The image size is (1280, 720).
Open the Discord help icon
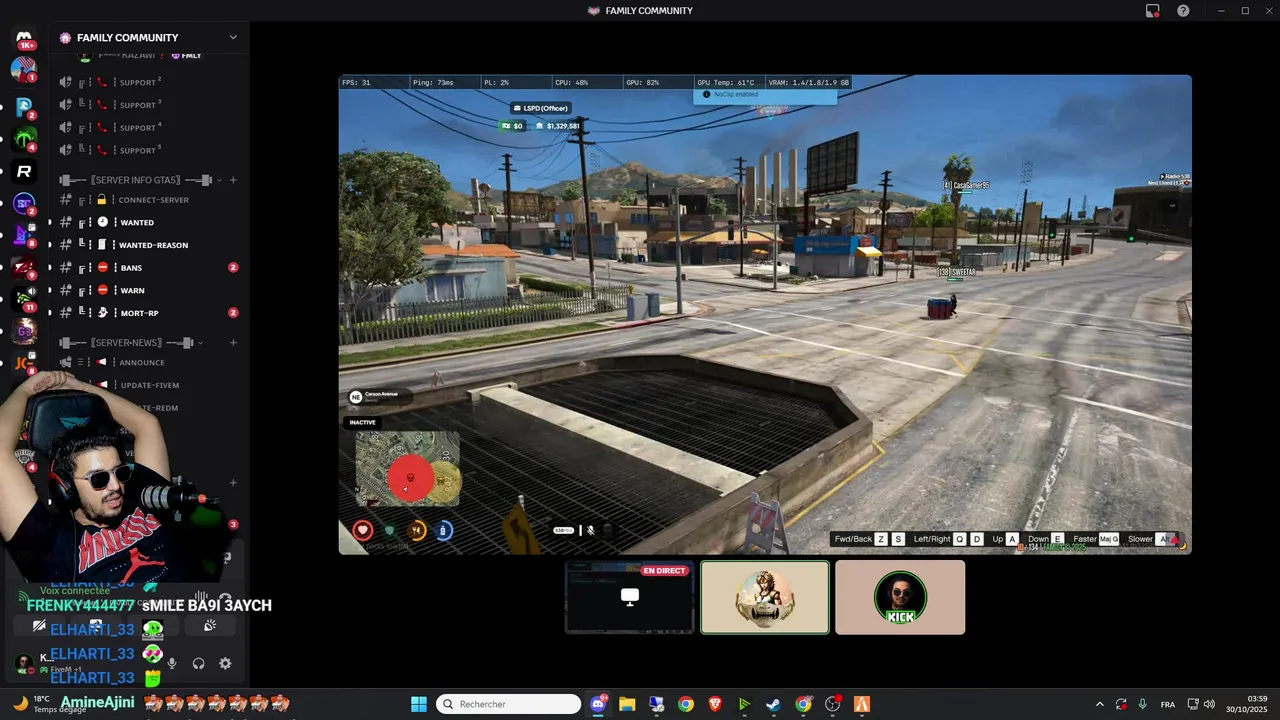click(1183, 11)
